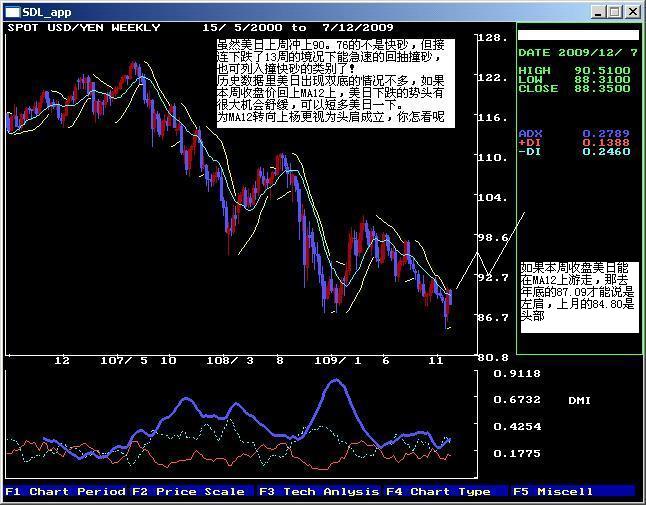This screenshot has height=505, width=646.
Task: Click the 0.1775 DMI scale label
Action: 517,454
